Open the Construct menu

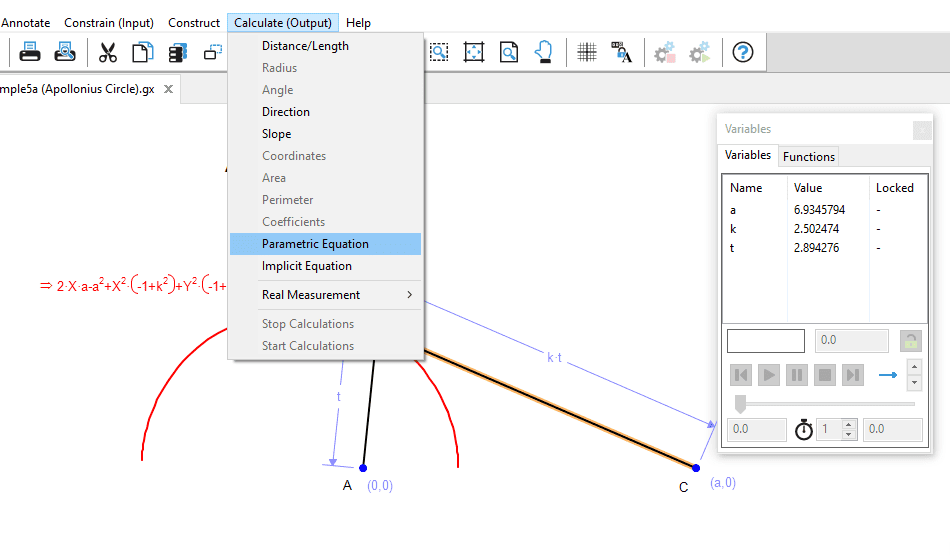[194, 23]
